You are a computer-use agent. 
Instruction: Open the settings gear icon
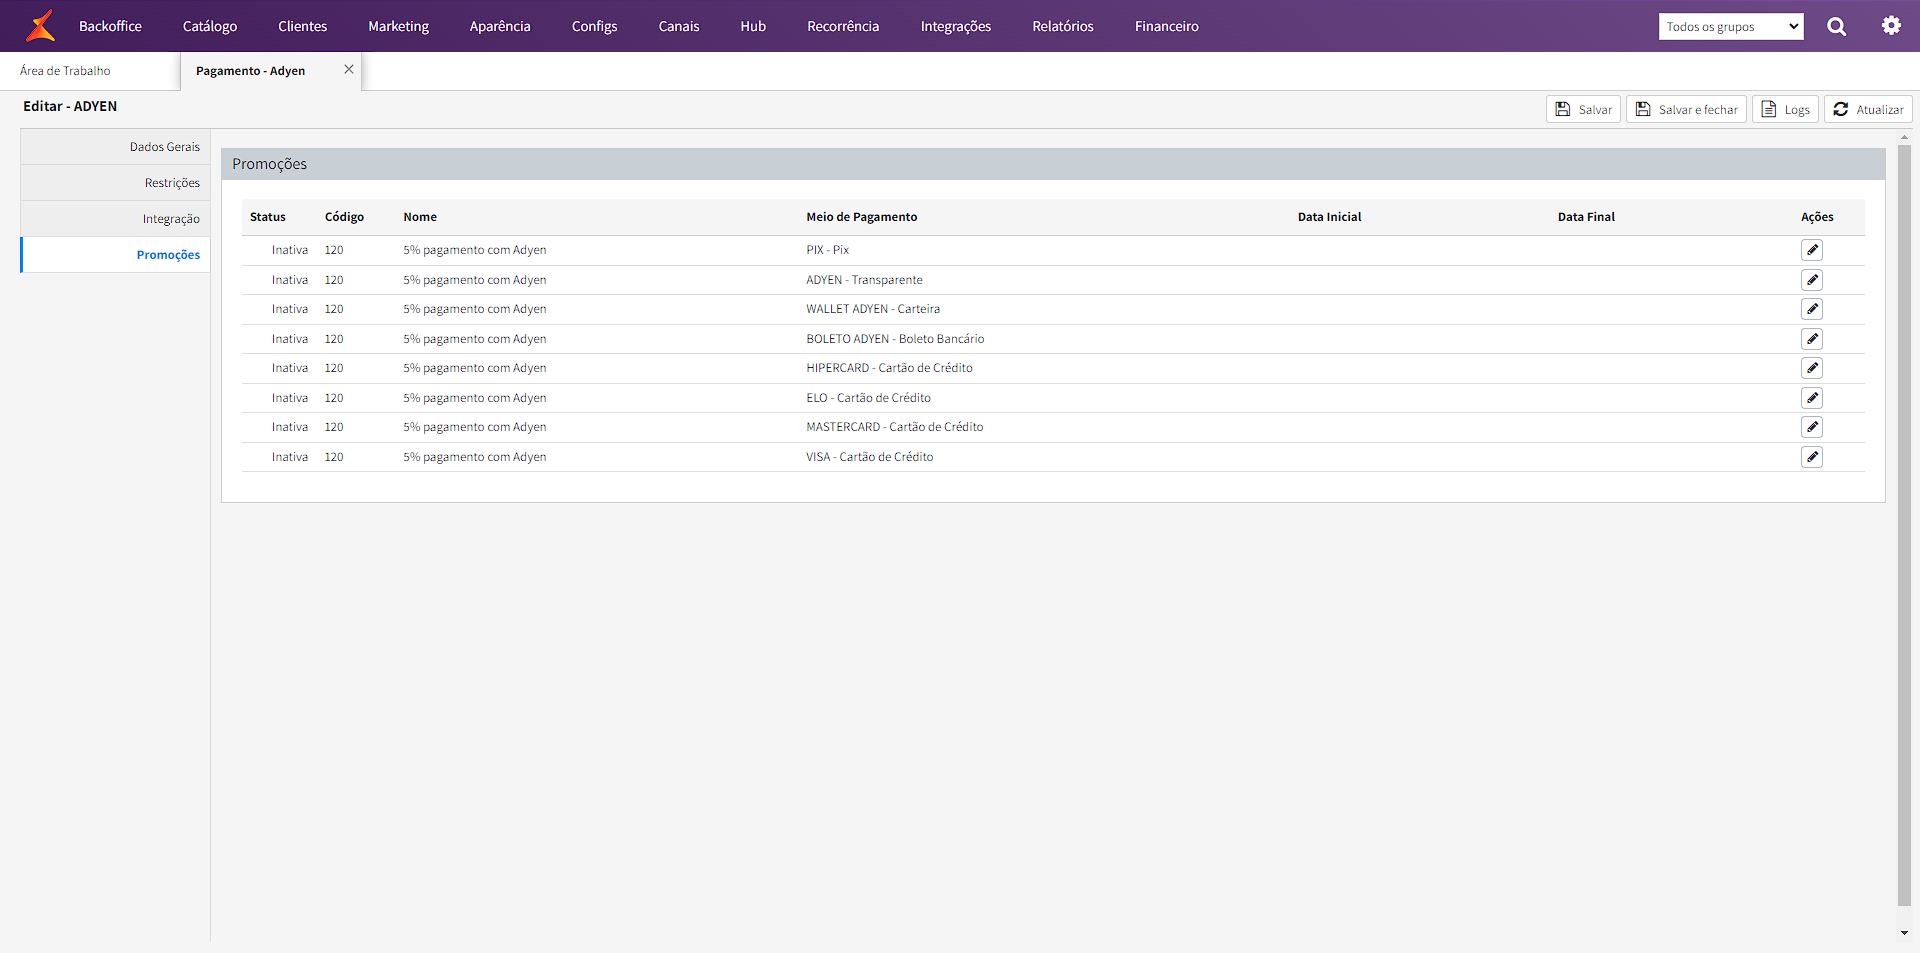[x=1891, y=26]
